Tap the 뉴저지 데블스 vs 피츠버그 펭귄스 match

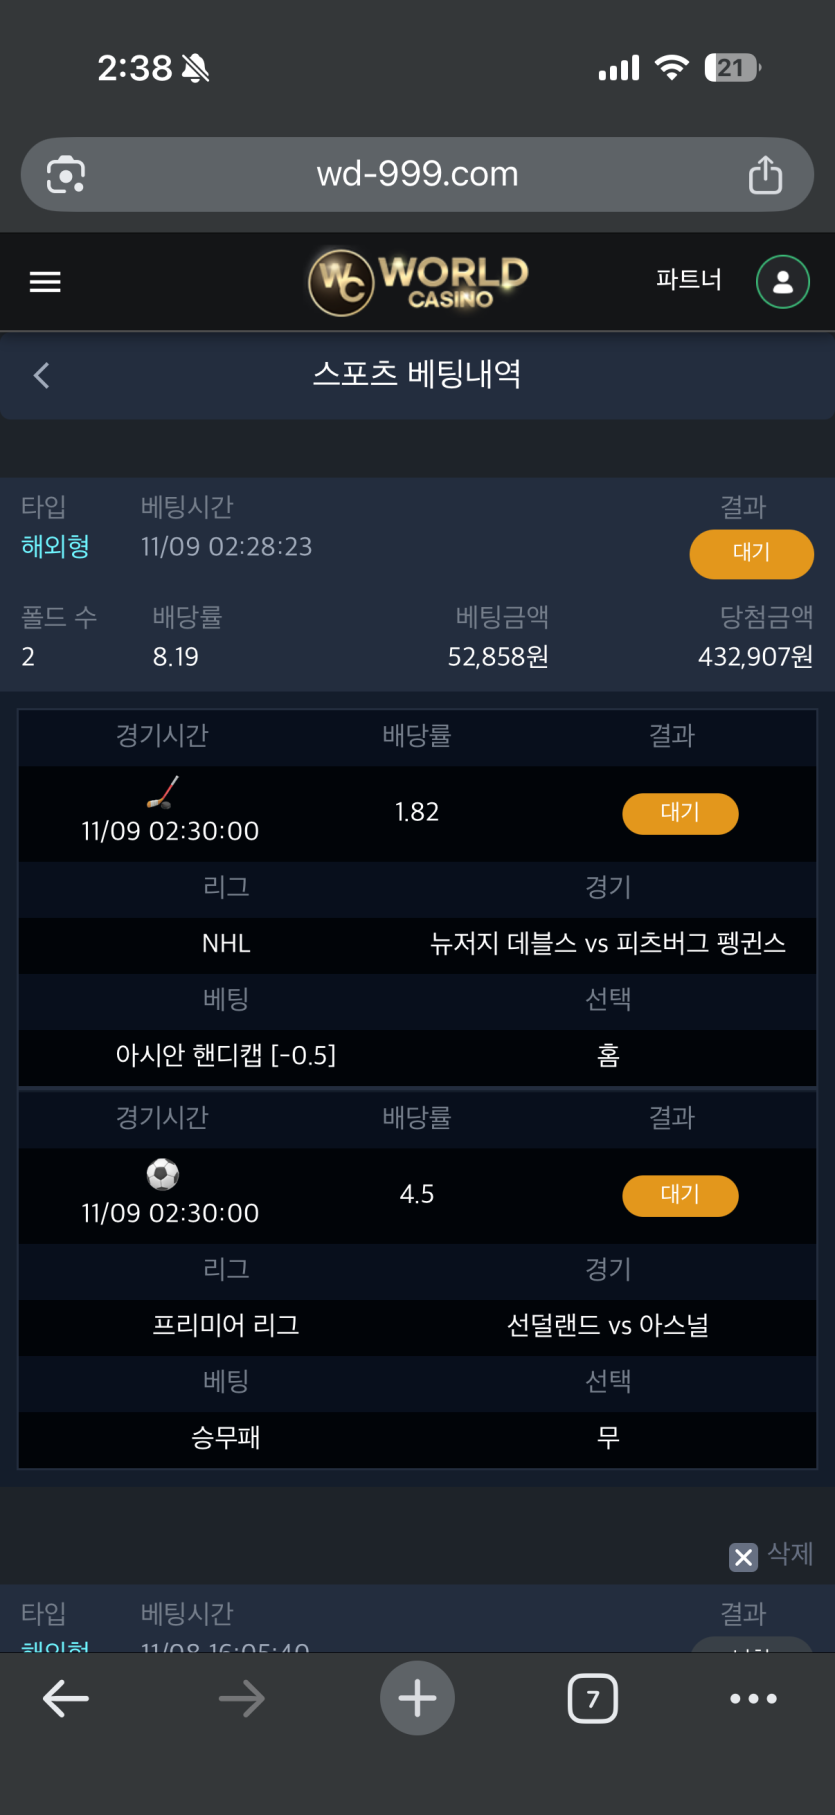(x=607, y=943)
